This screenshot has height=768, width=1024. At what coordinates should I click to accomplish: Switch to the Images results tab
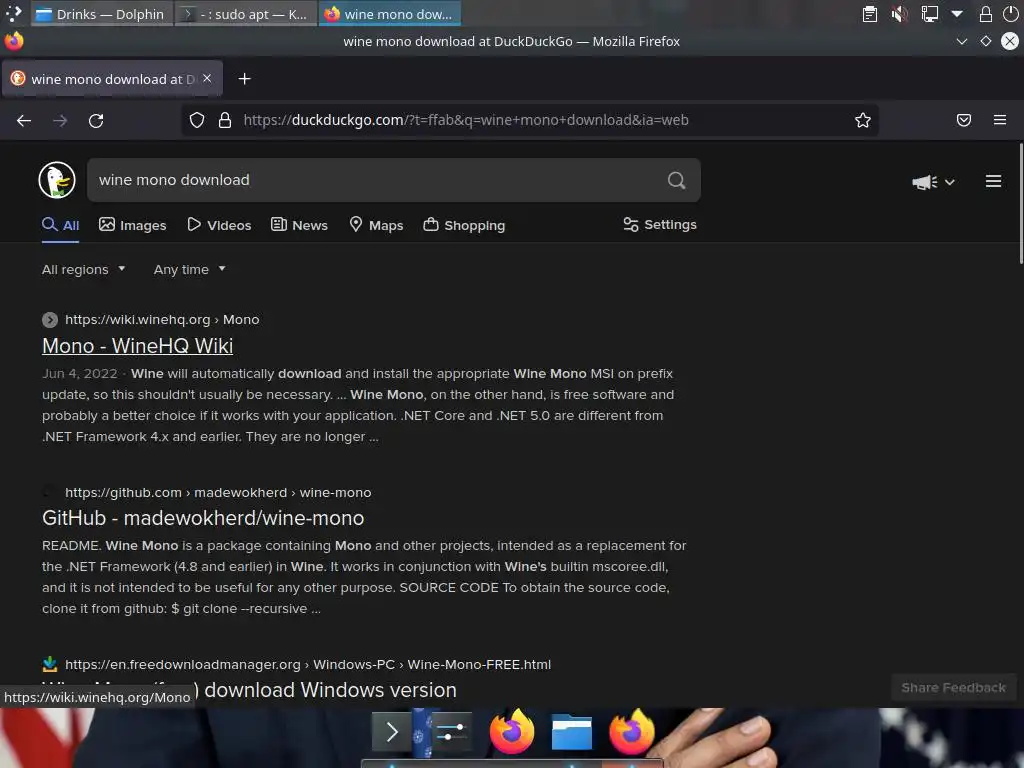[x=133, y=225]
